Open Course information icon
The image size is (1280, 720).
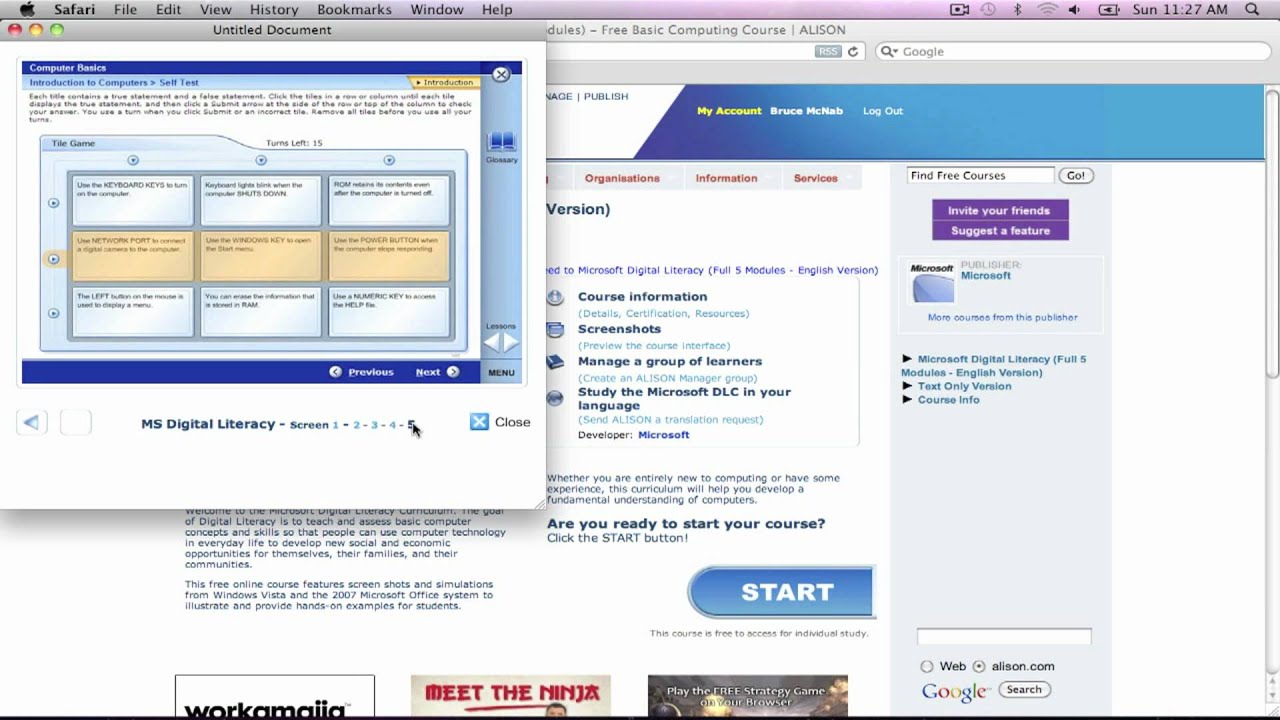tap(555, 297)
